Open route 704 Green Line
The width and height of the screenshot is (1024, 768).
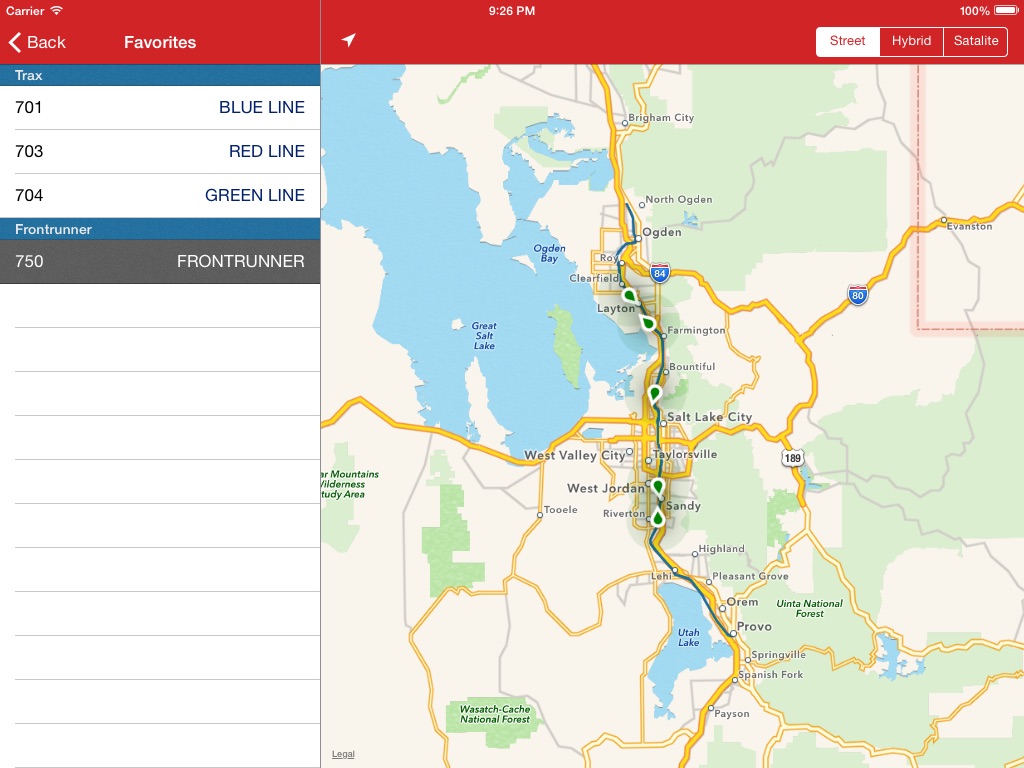pos(160,196)
